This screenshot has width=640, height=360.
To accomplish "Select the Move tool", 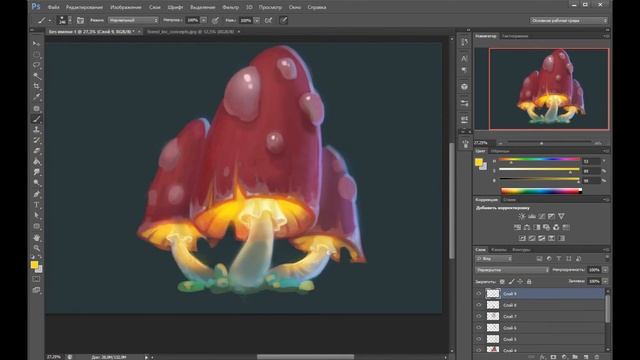I will (x=36, y=43).
